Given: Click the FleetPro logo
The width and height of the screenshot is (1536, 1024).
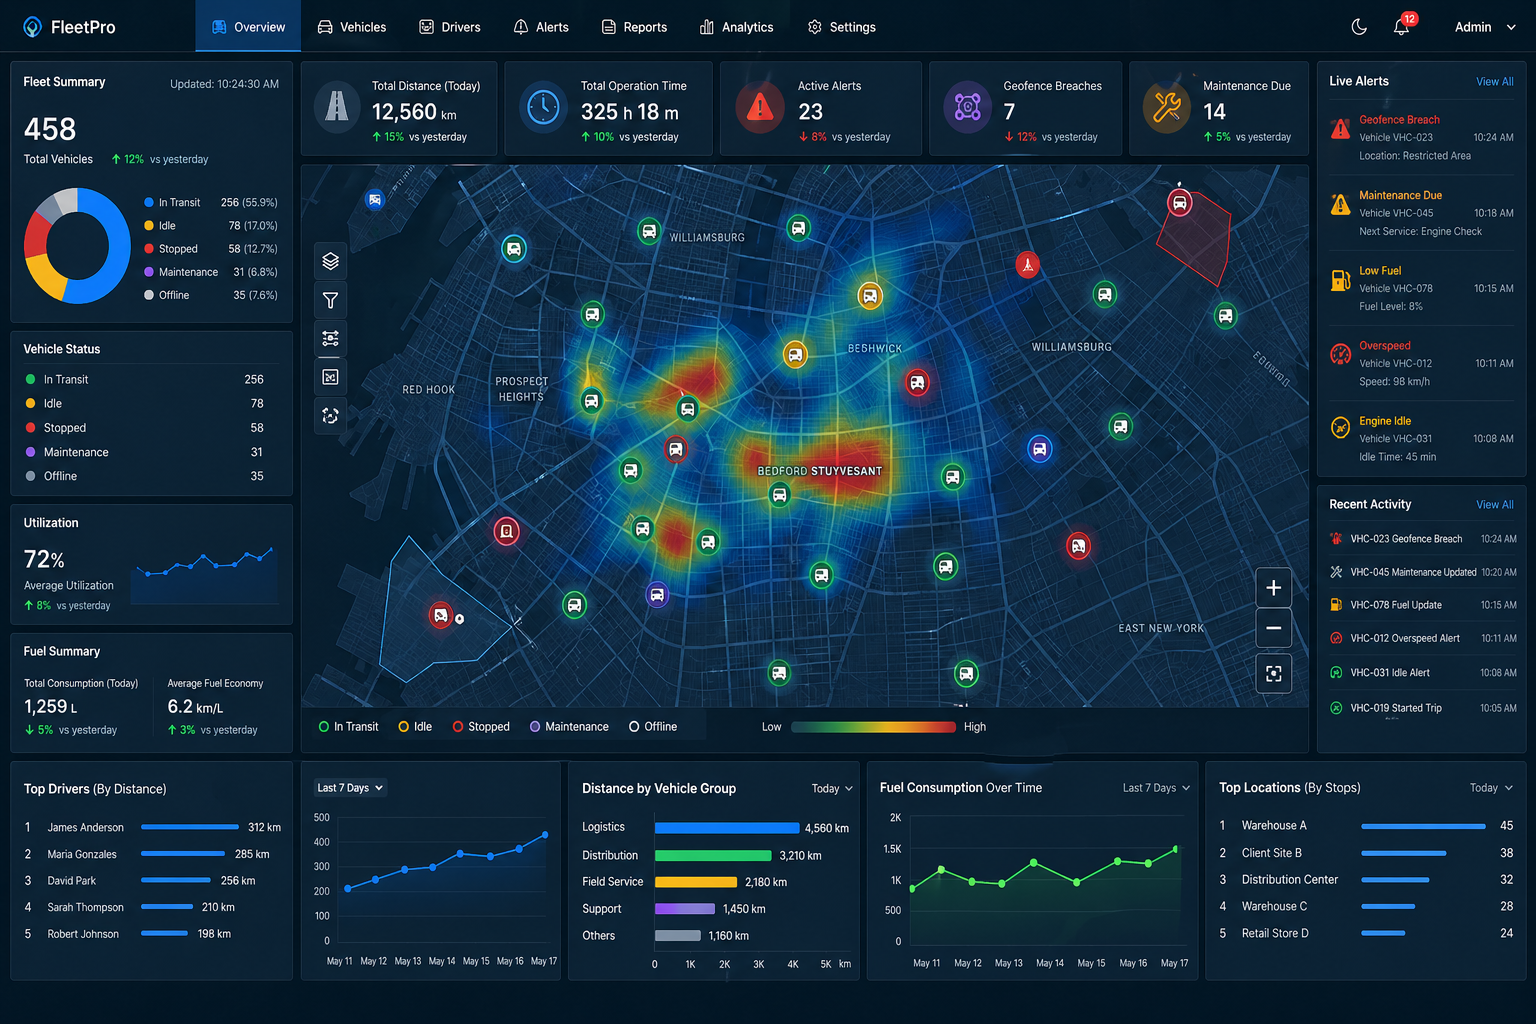Looking at the screenshot, I should [68, 27].
